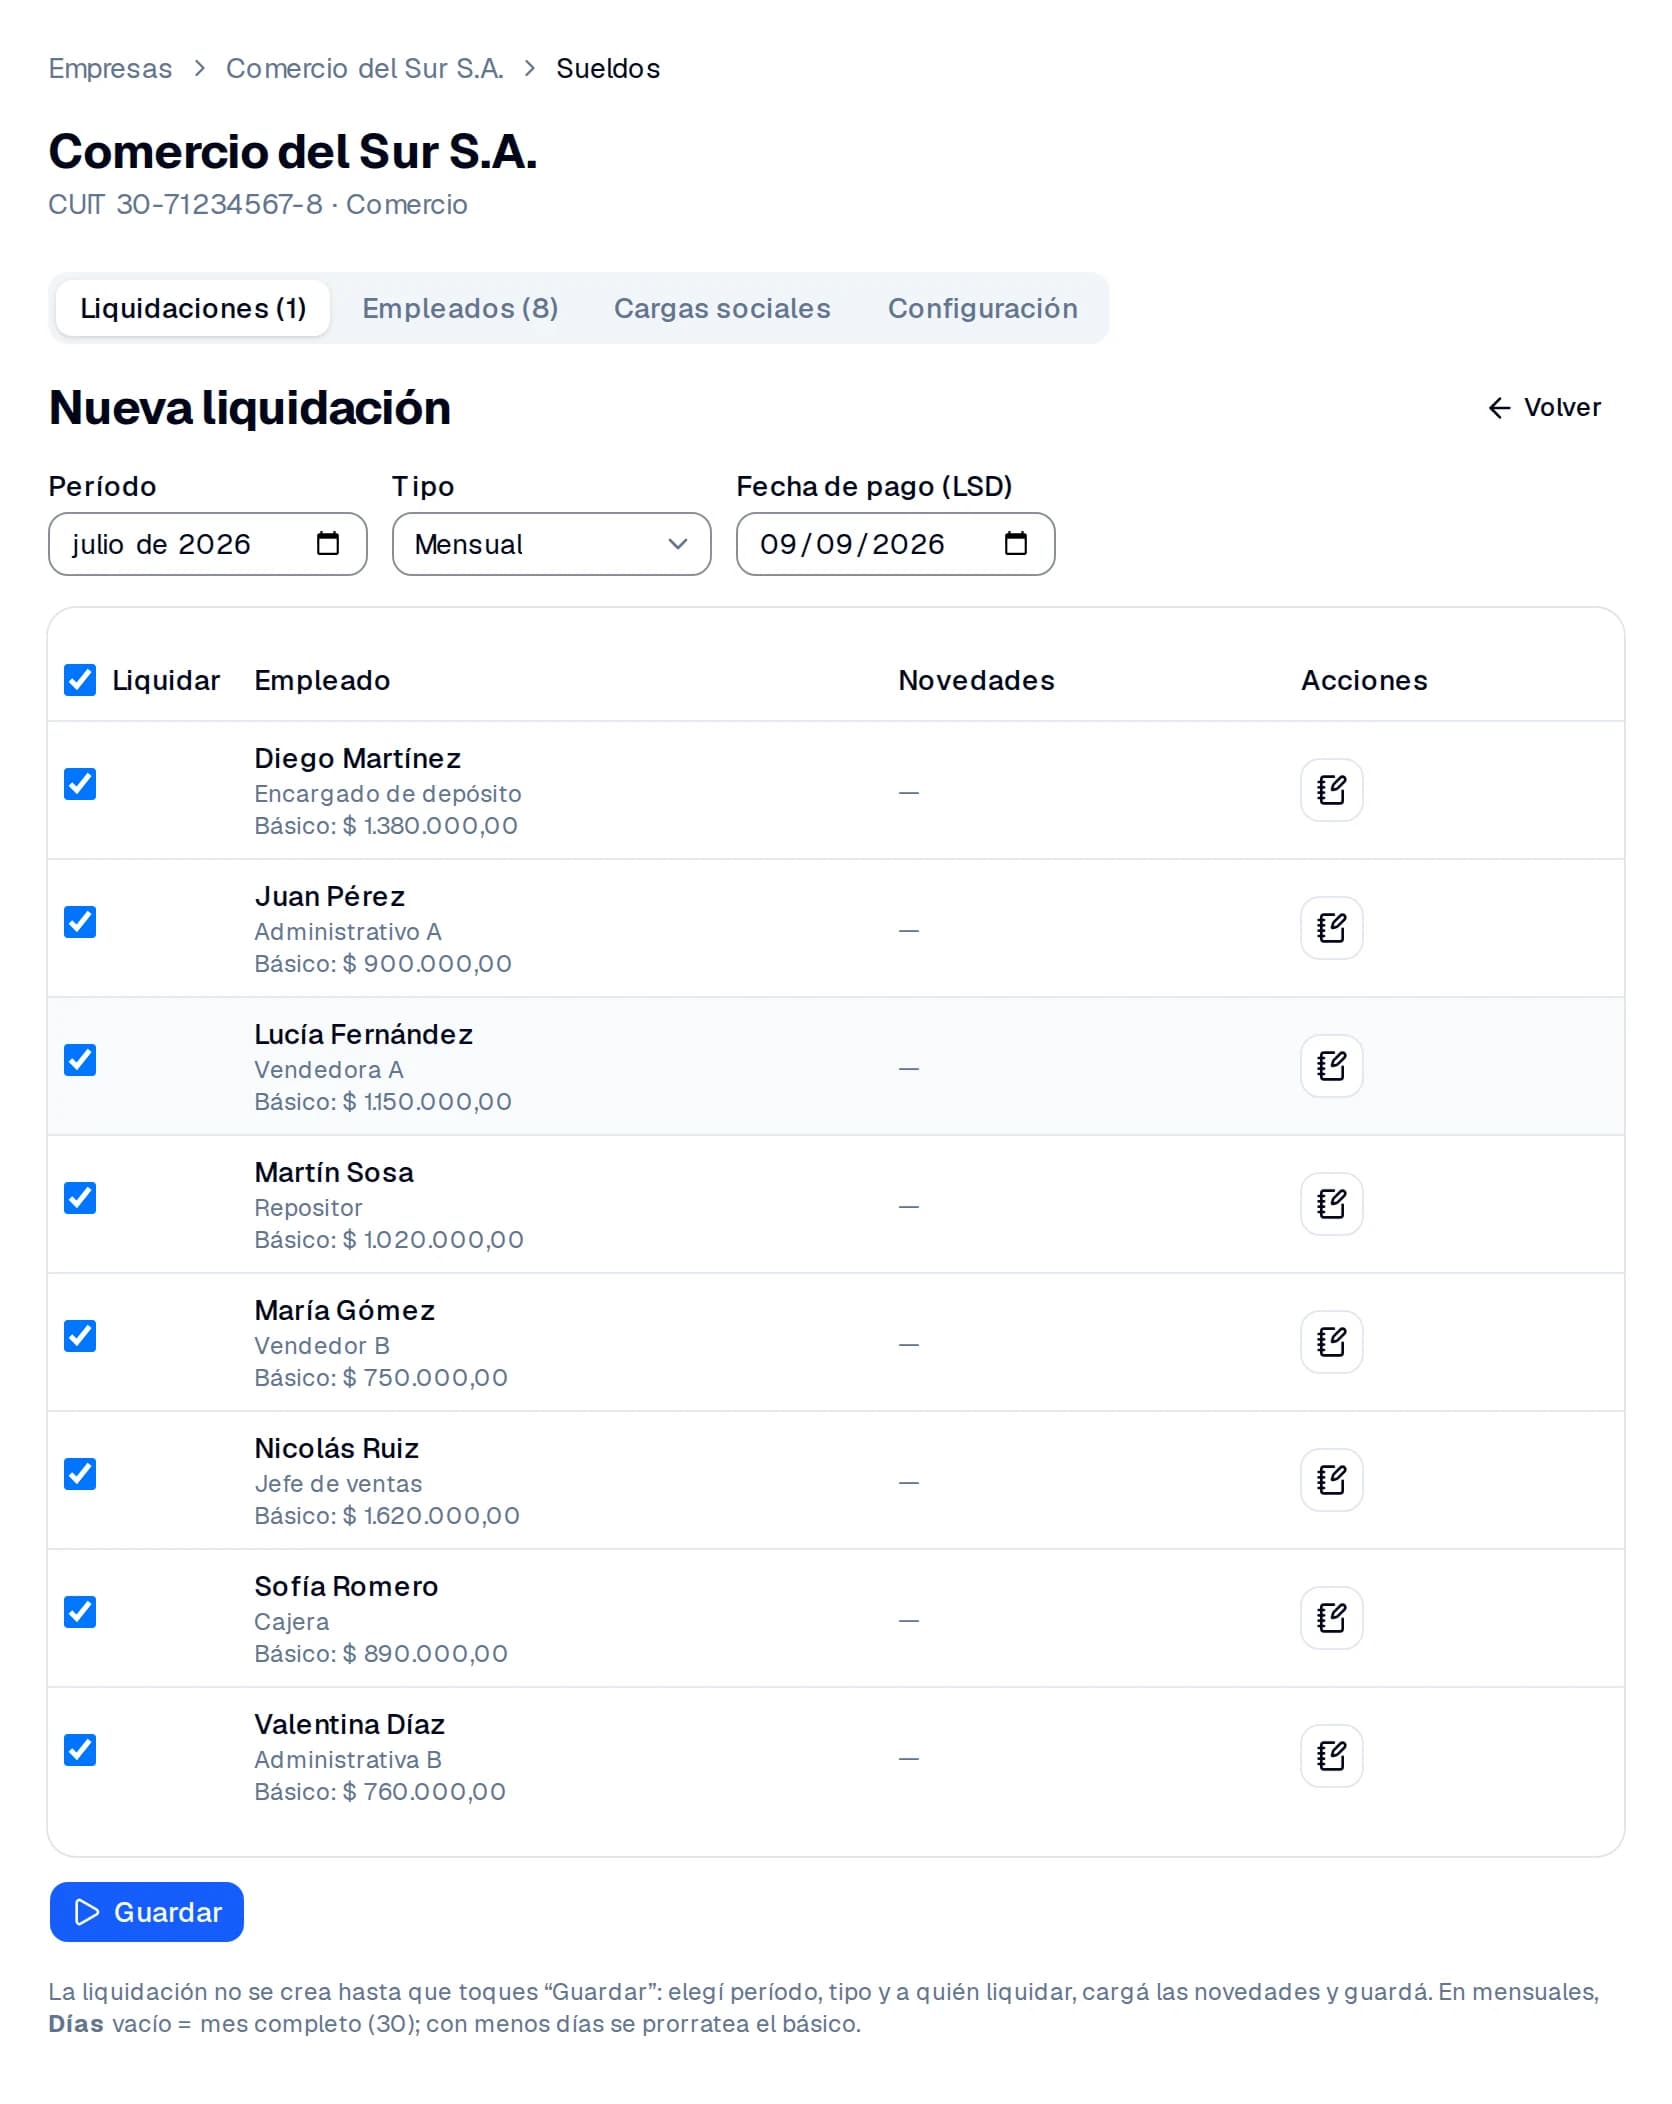Uncheck Diego Martínez's liquidar checkbox

80,784
